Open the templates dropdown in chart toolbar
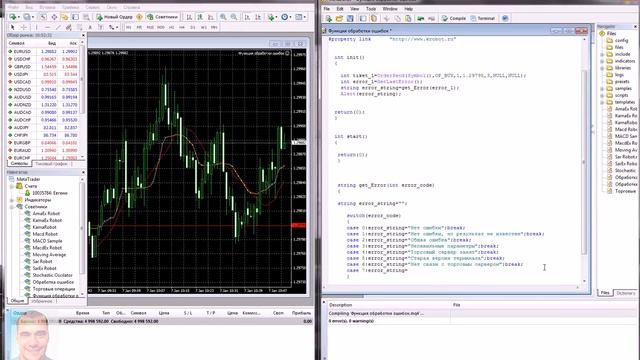The width and height of the screenshot is (640, 360). (x=301, y=17)
